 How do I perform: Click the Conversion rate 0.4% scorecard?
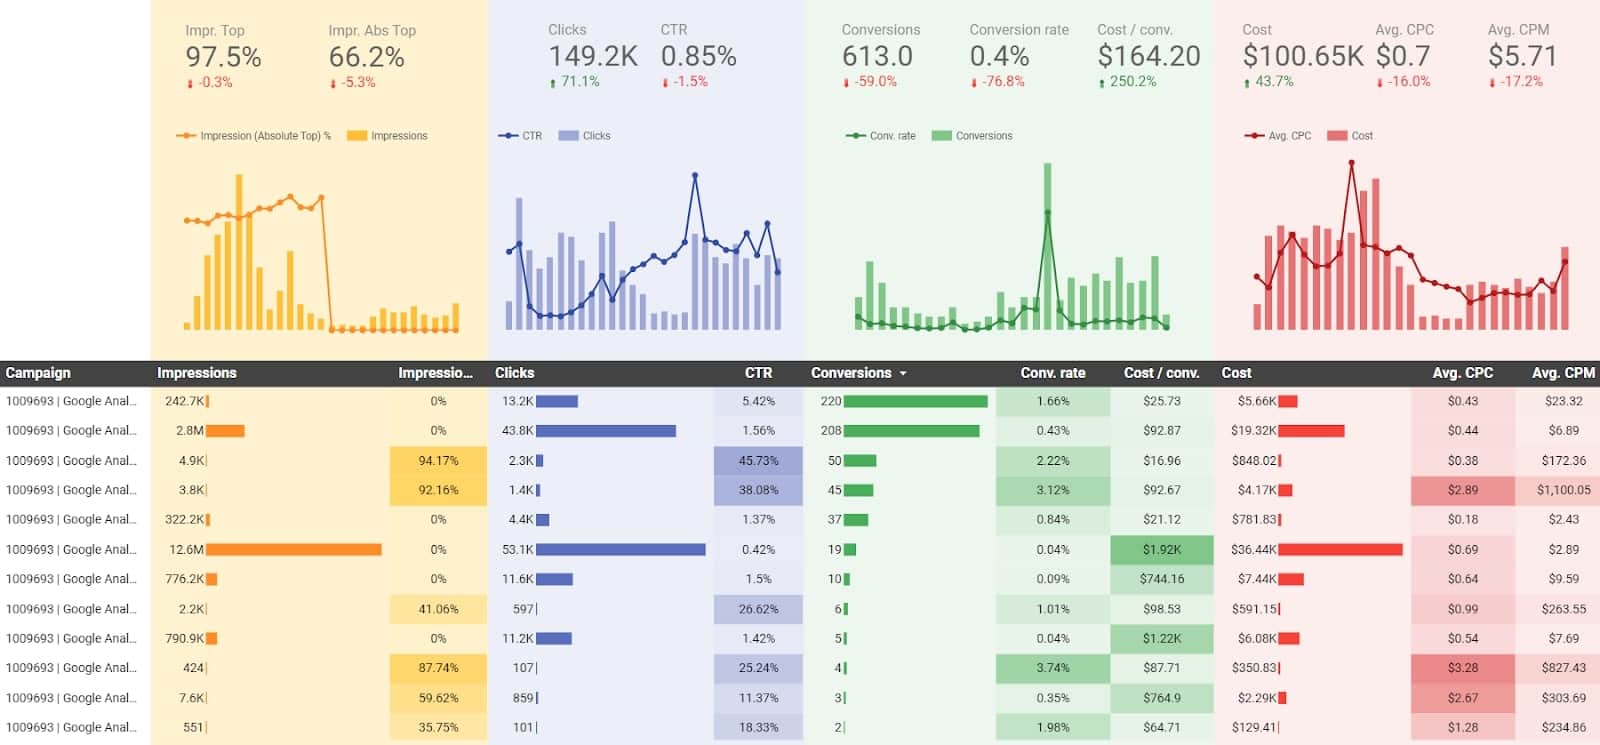click(1018, 56)
